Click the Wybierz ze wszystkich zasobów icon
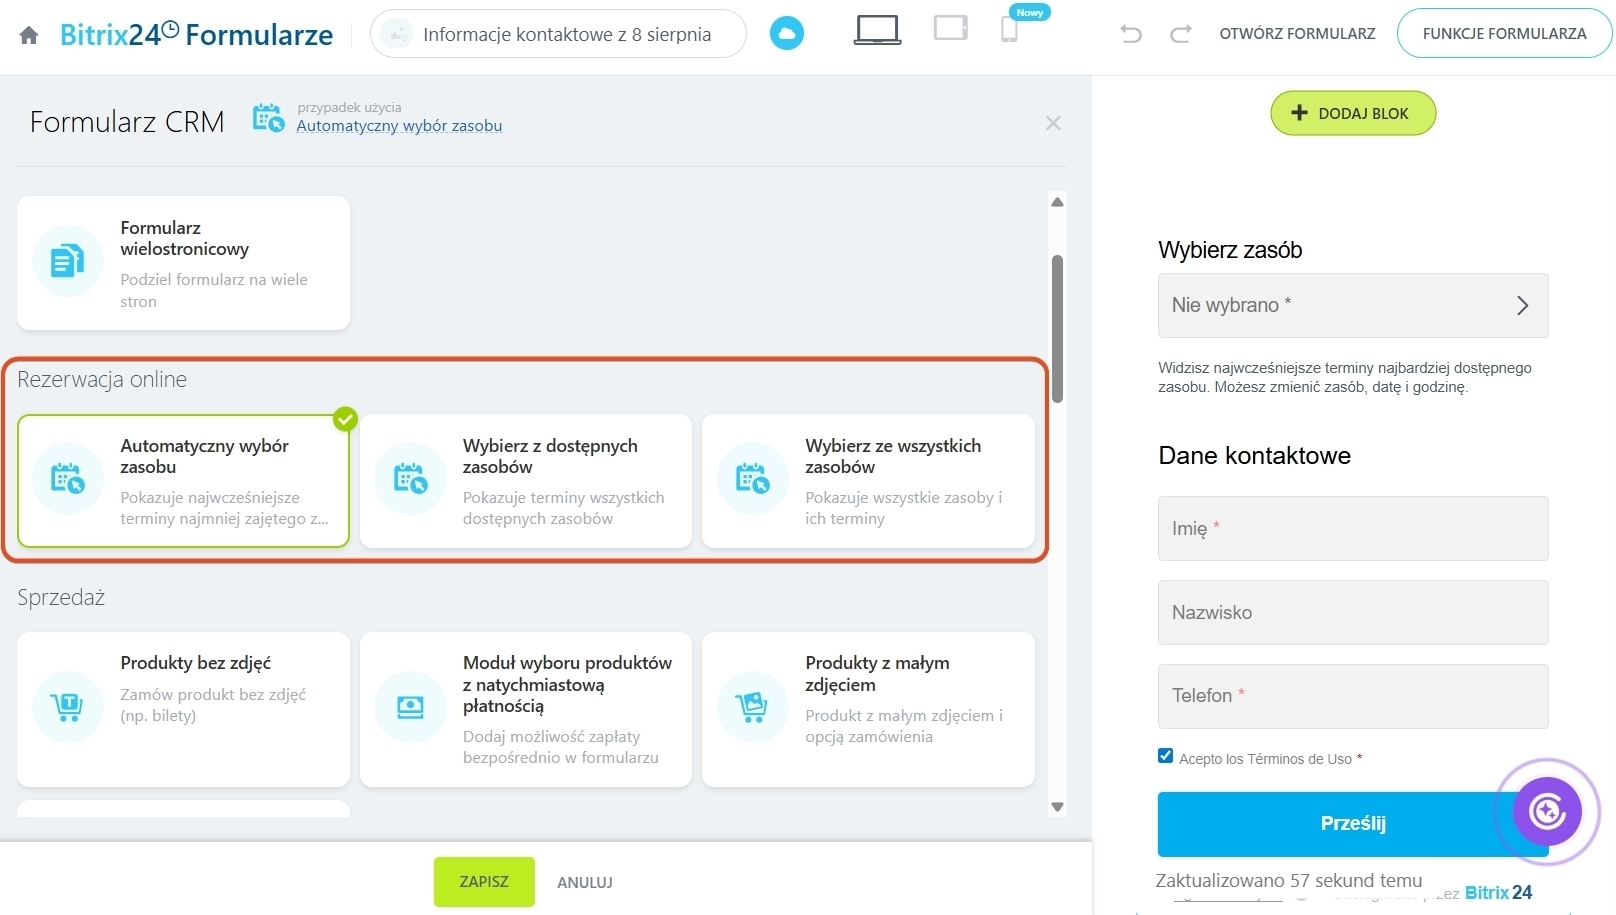 coord(753,479)
